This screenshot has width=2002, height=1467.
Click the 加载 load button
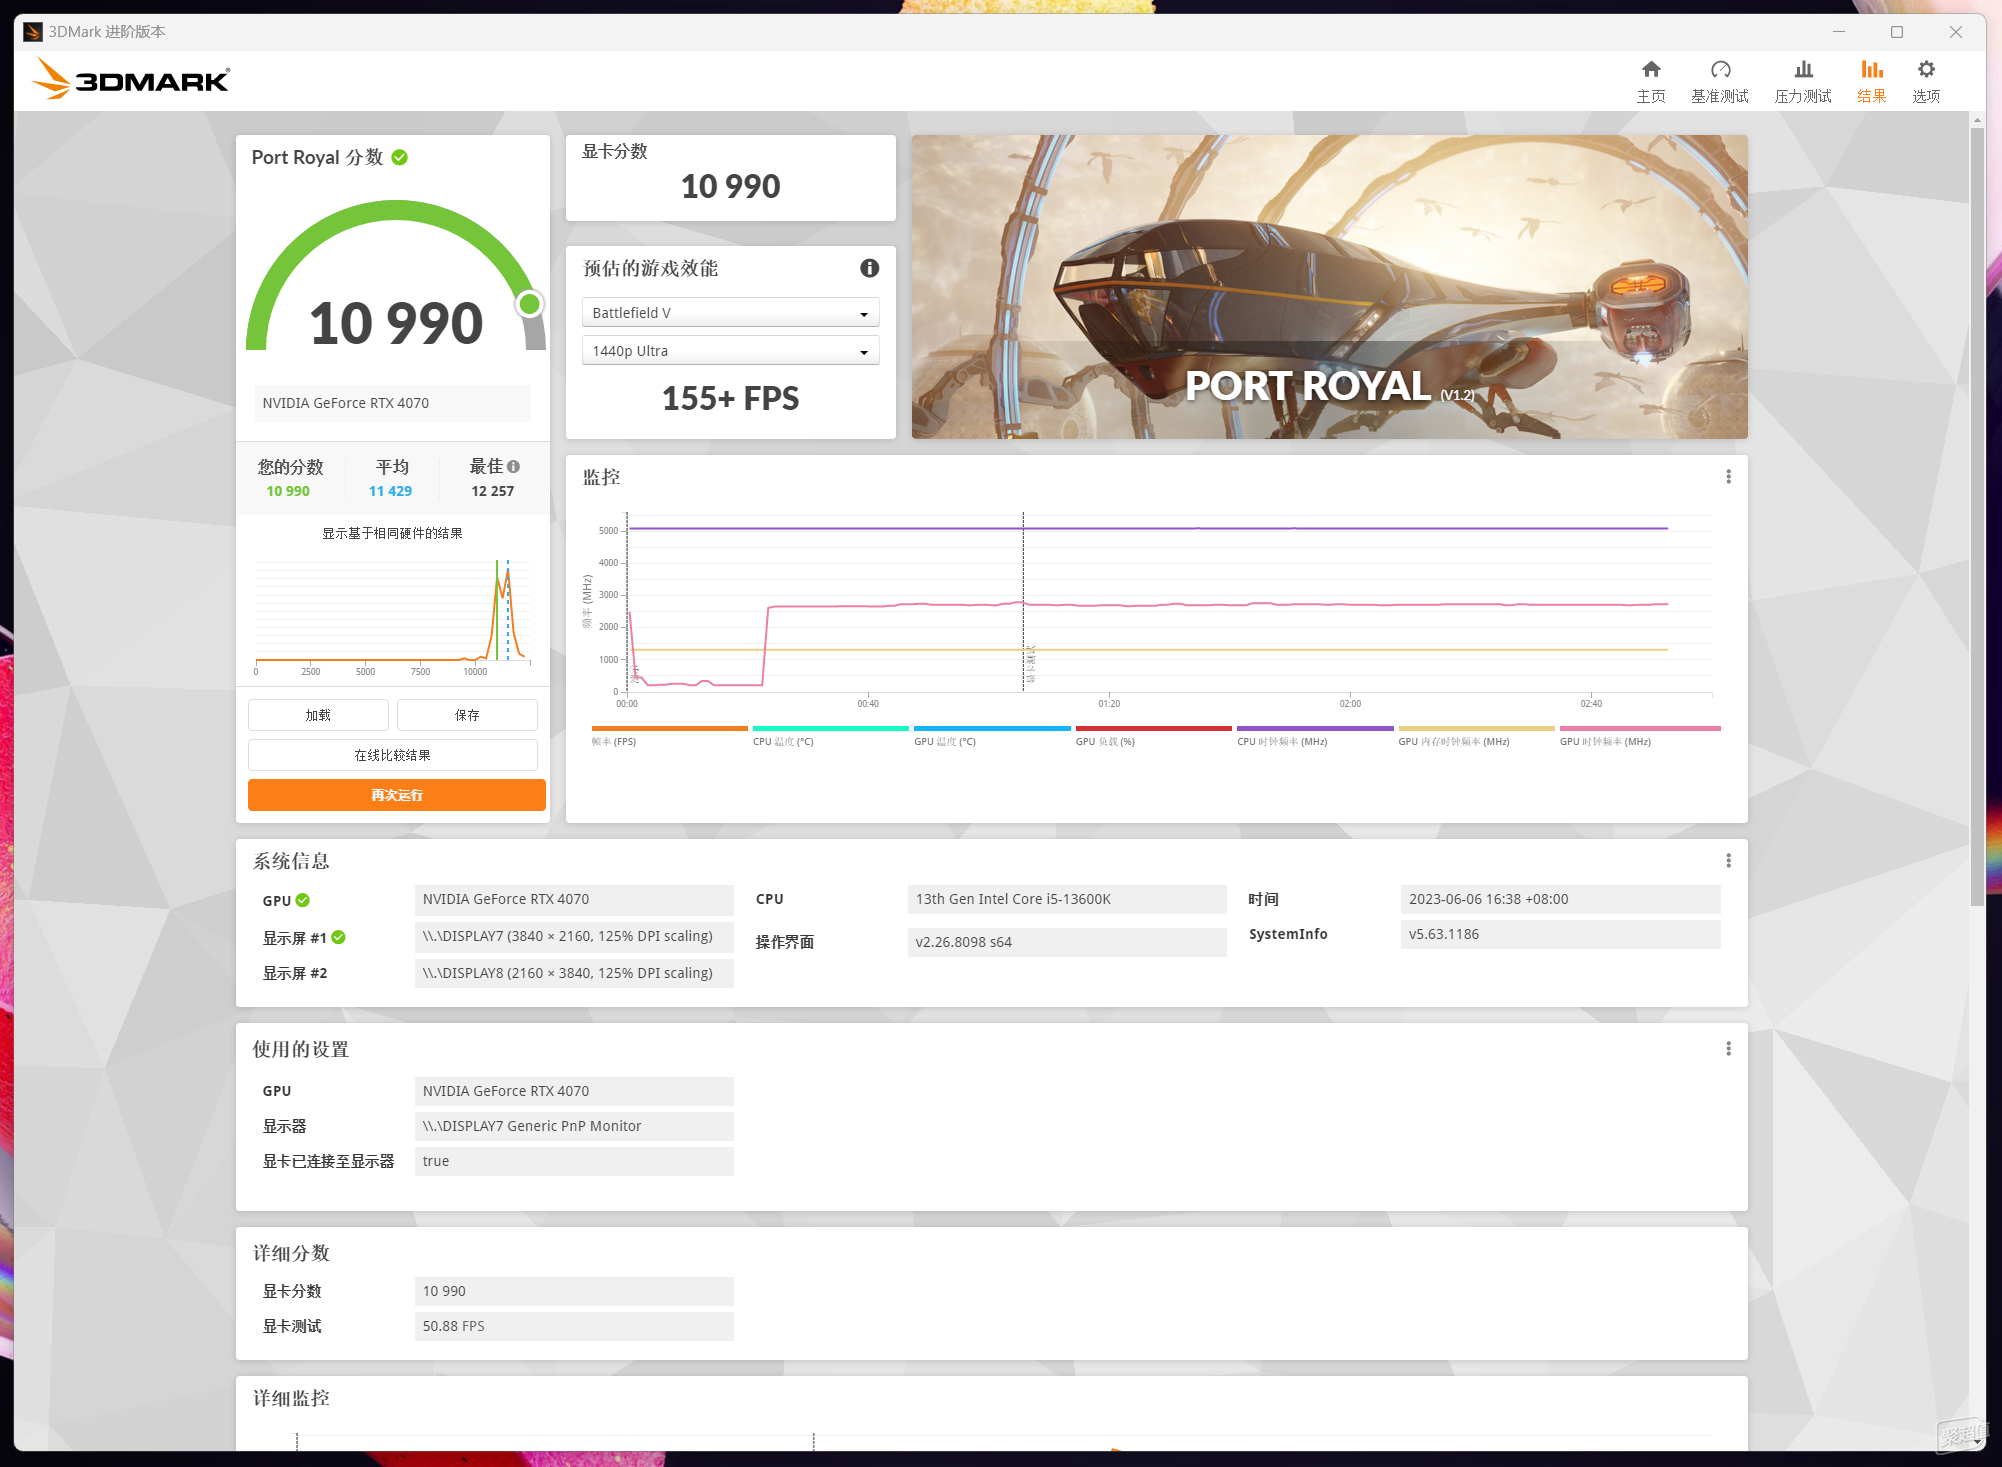pyautogui.click(x=318, y=715)
